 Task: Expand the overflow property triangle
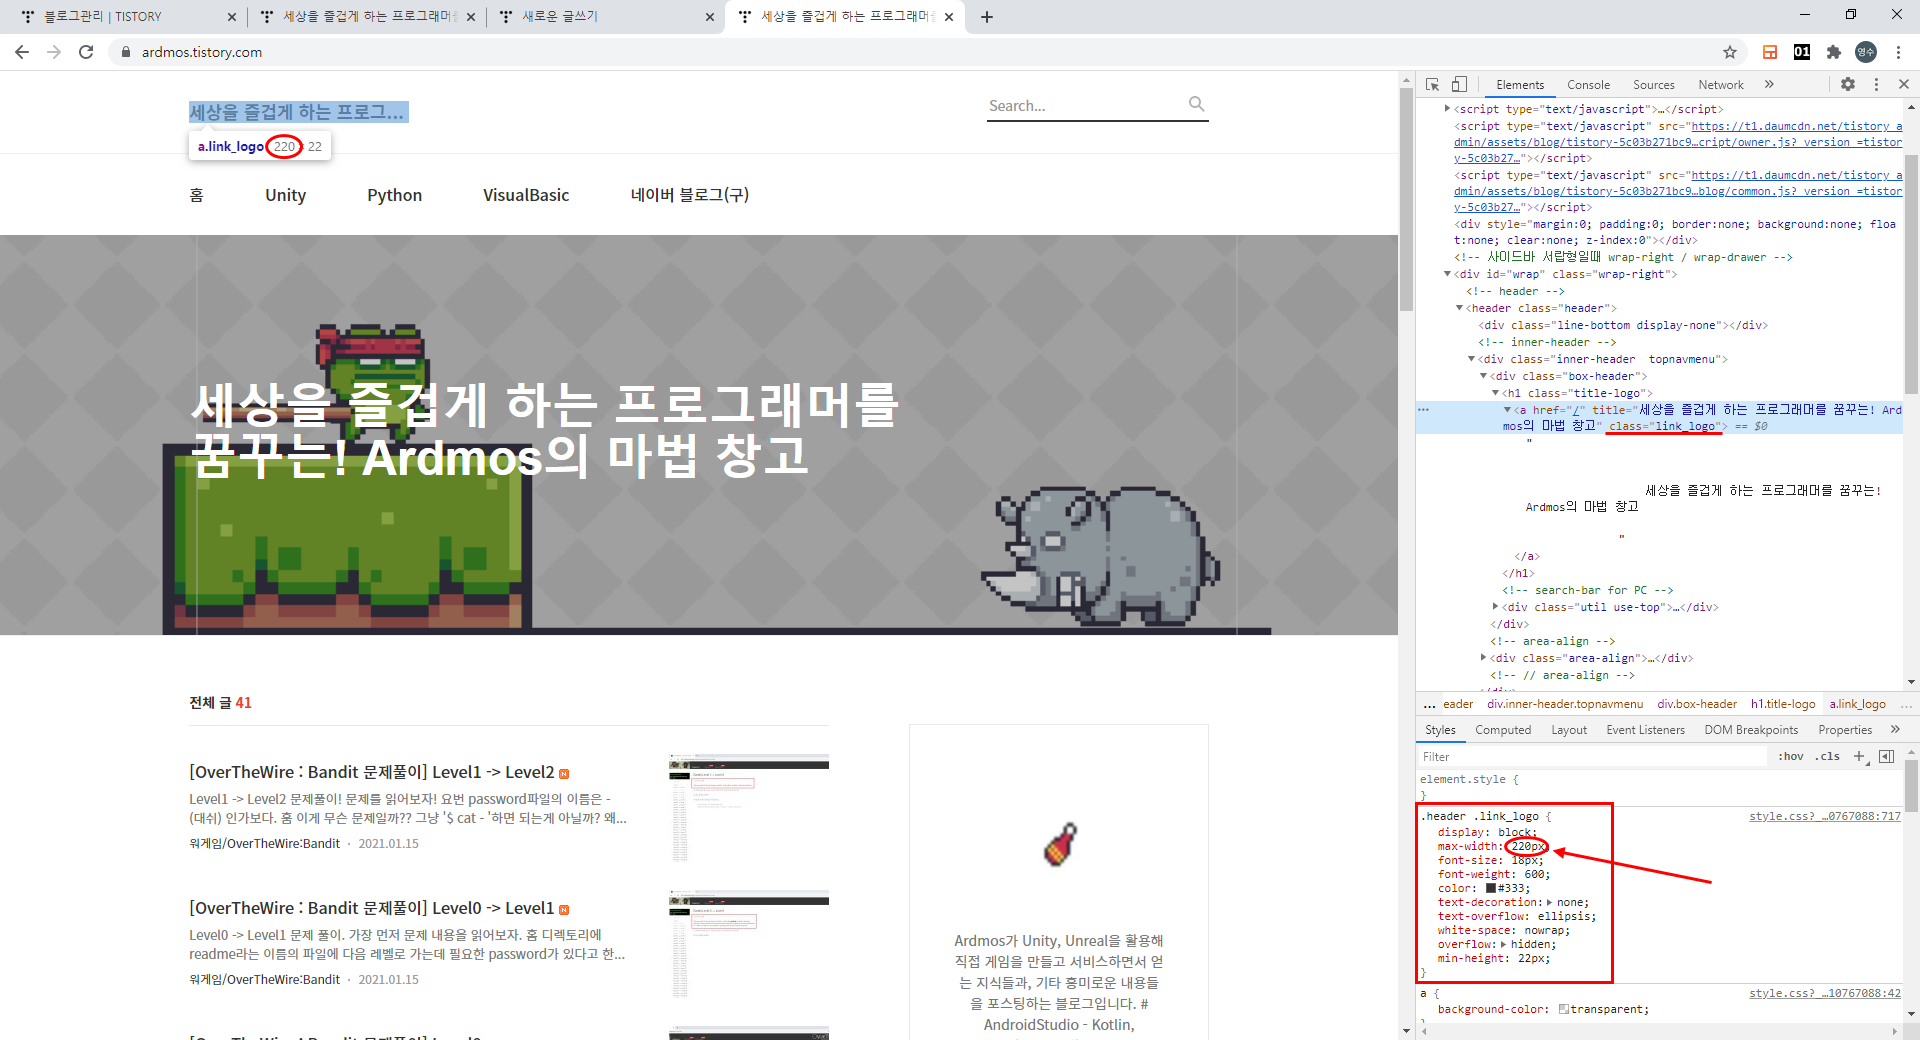click(1503, 944)
